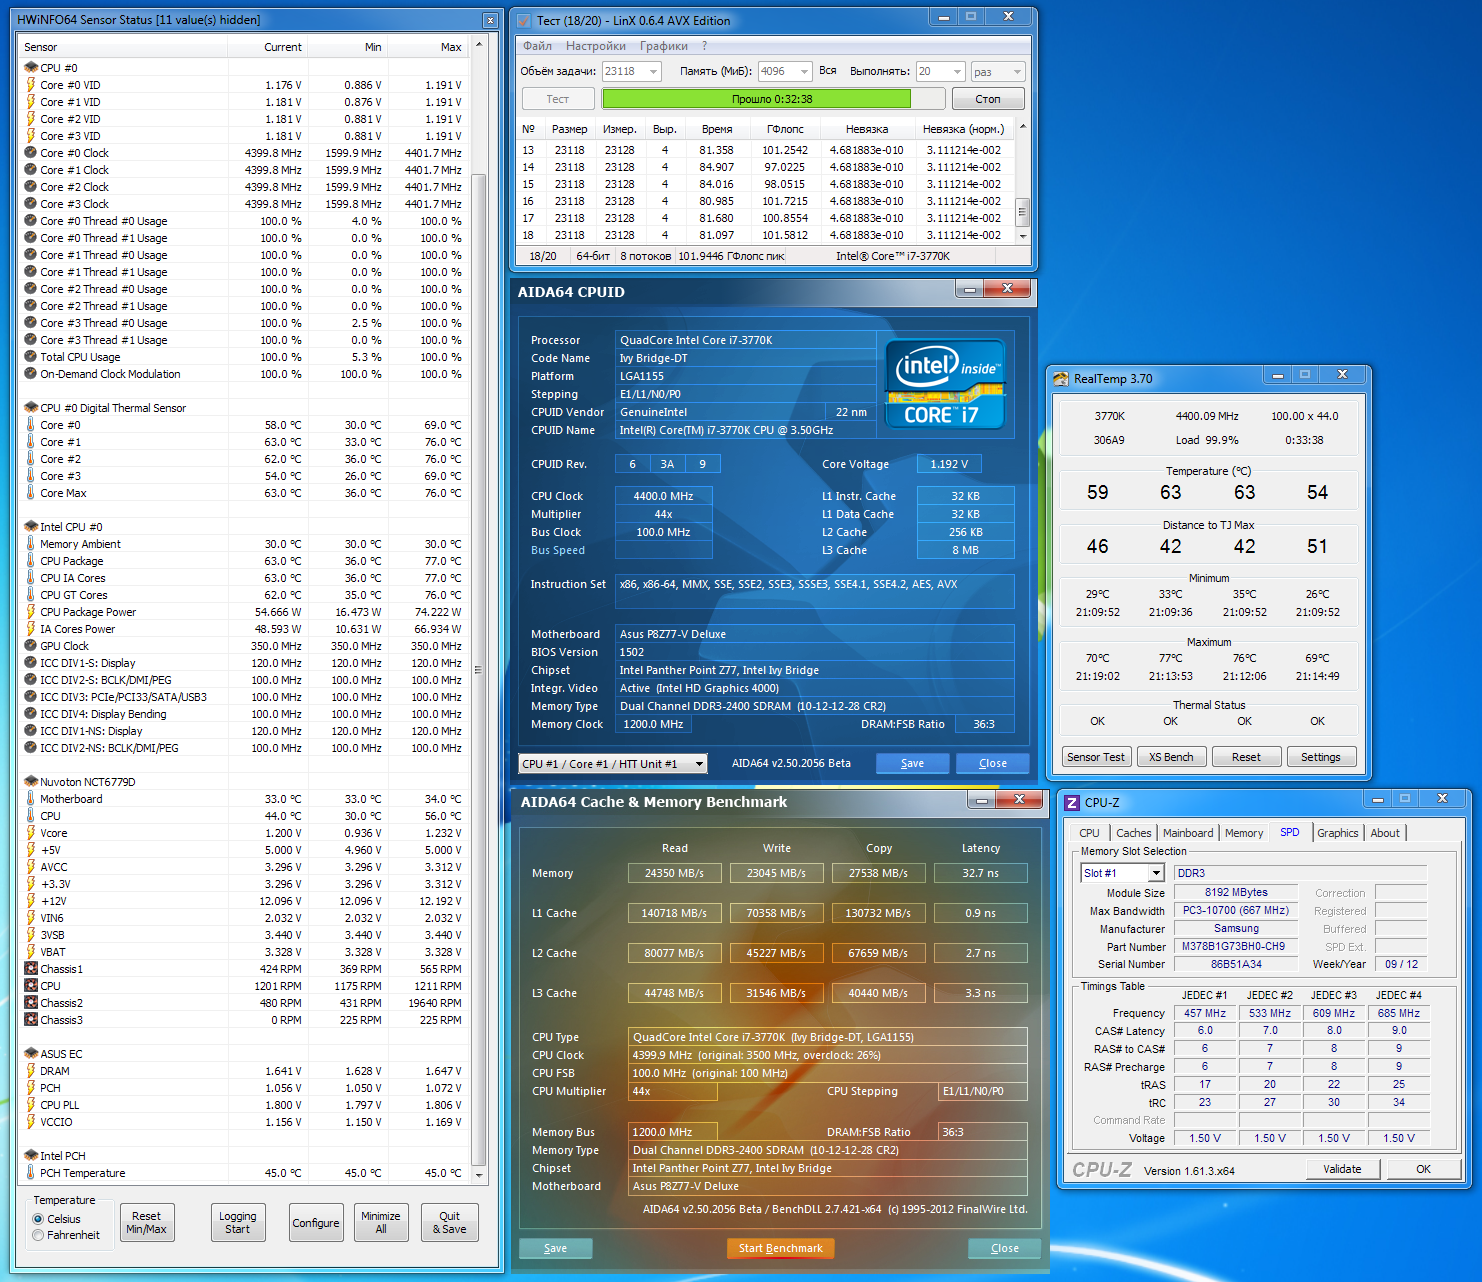Screen dimensions: 1482x1282
Task: Open the 'раз' units dropdown in LinX
Action: 1017,72
